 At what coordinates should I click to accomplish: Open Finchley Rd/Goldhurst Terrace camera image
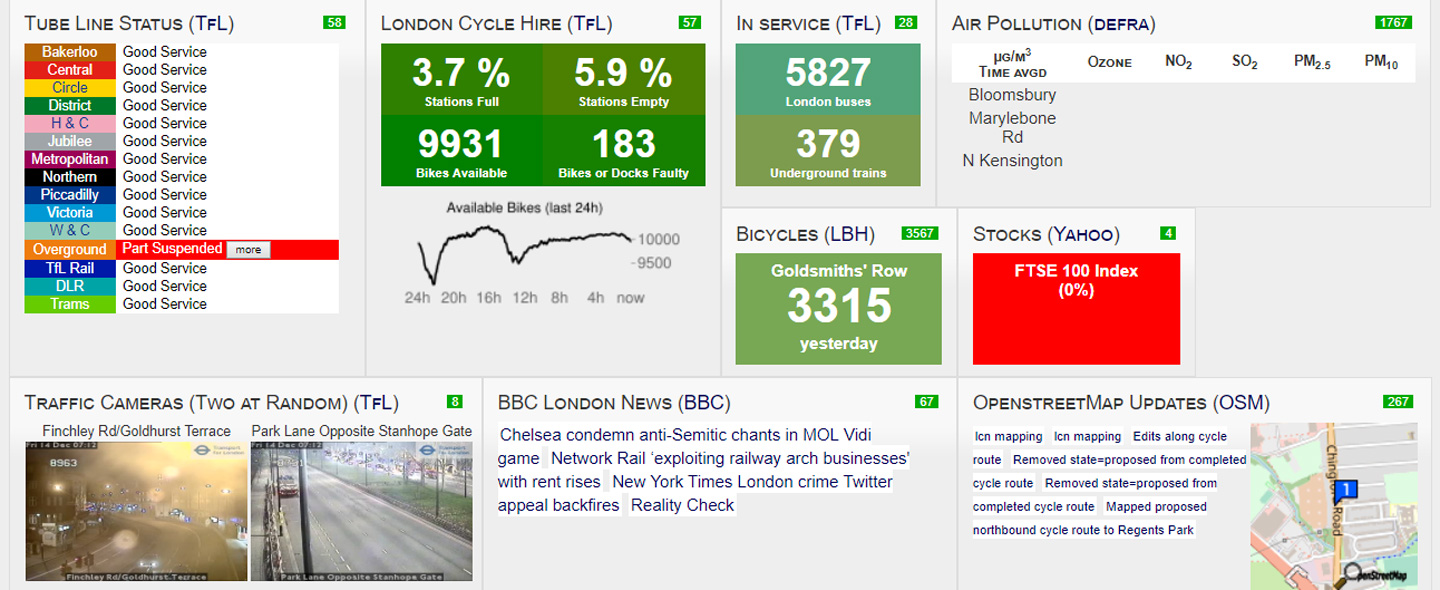coord(136,512)
